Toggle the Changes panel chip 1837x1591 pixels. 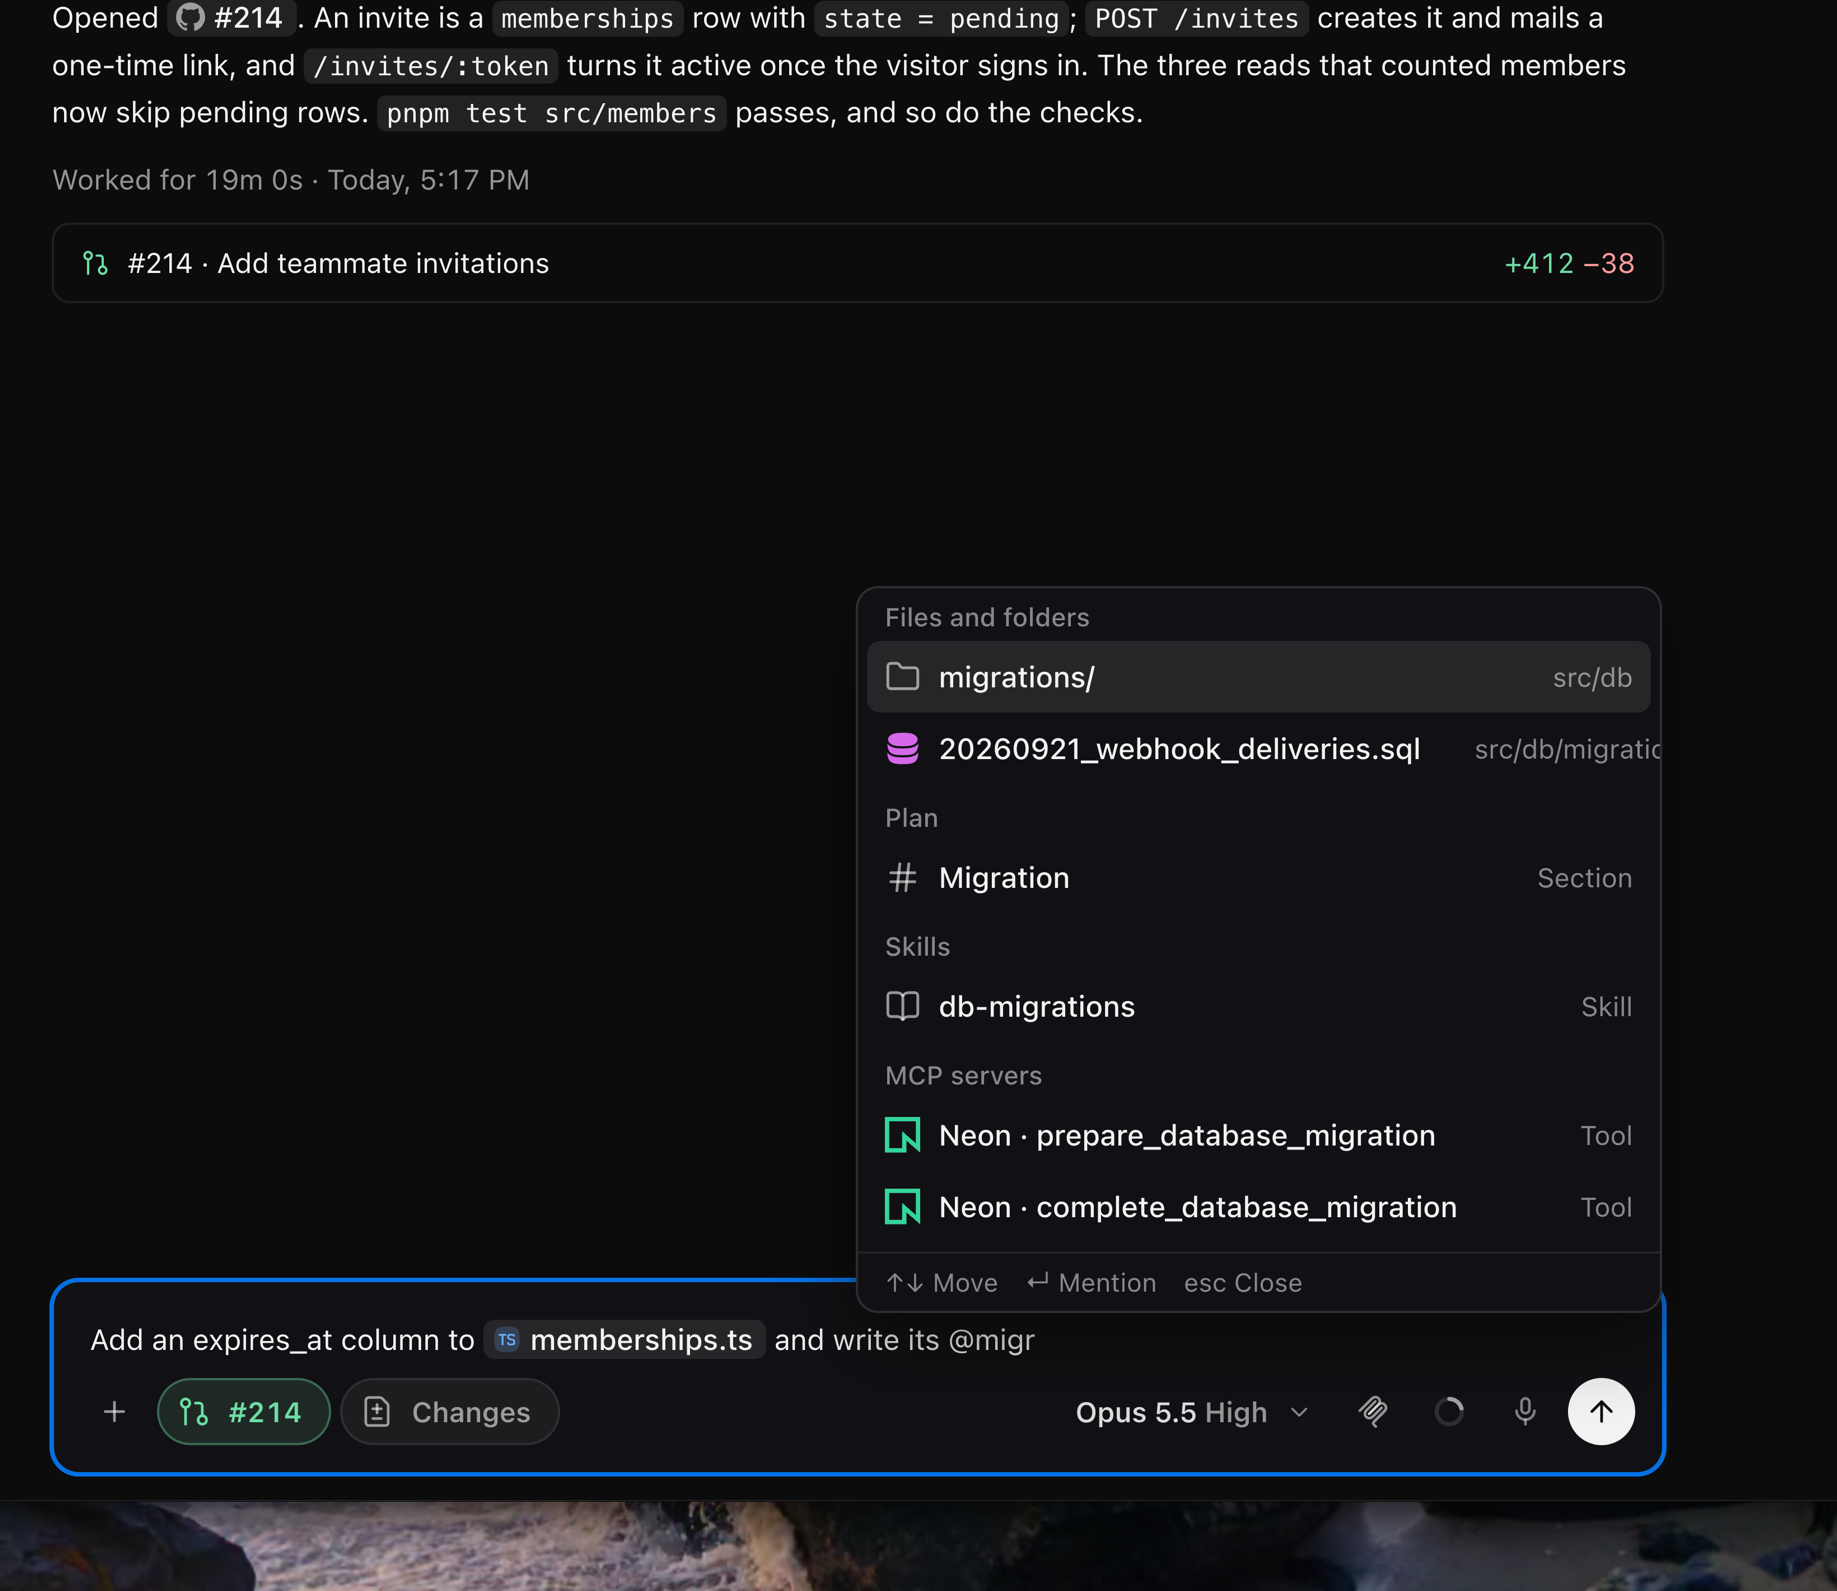449,1411
